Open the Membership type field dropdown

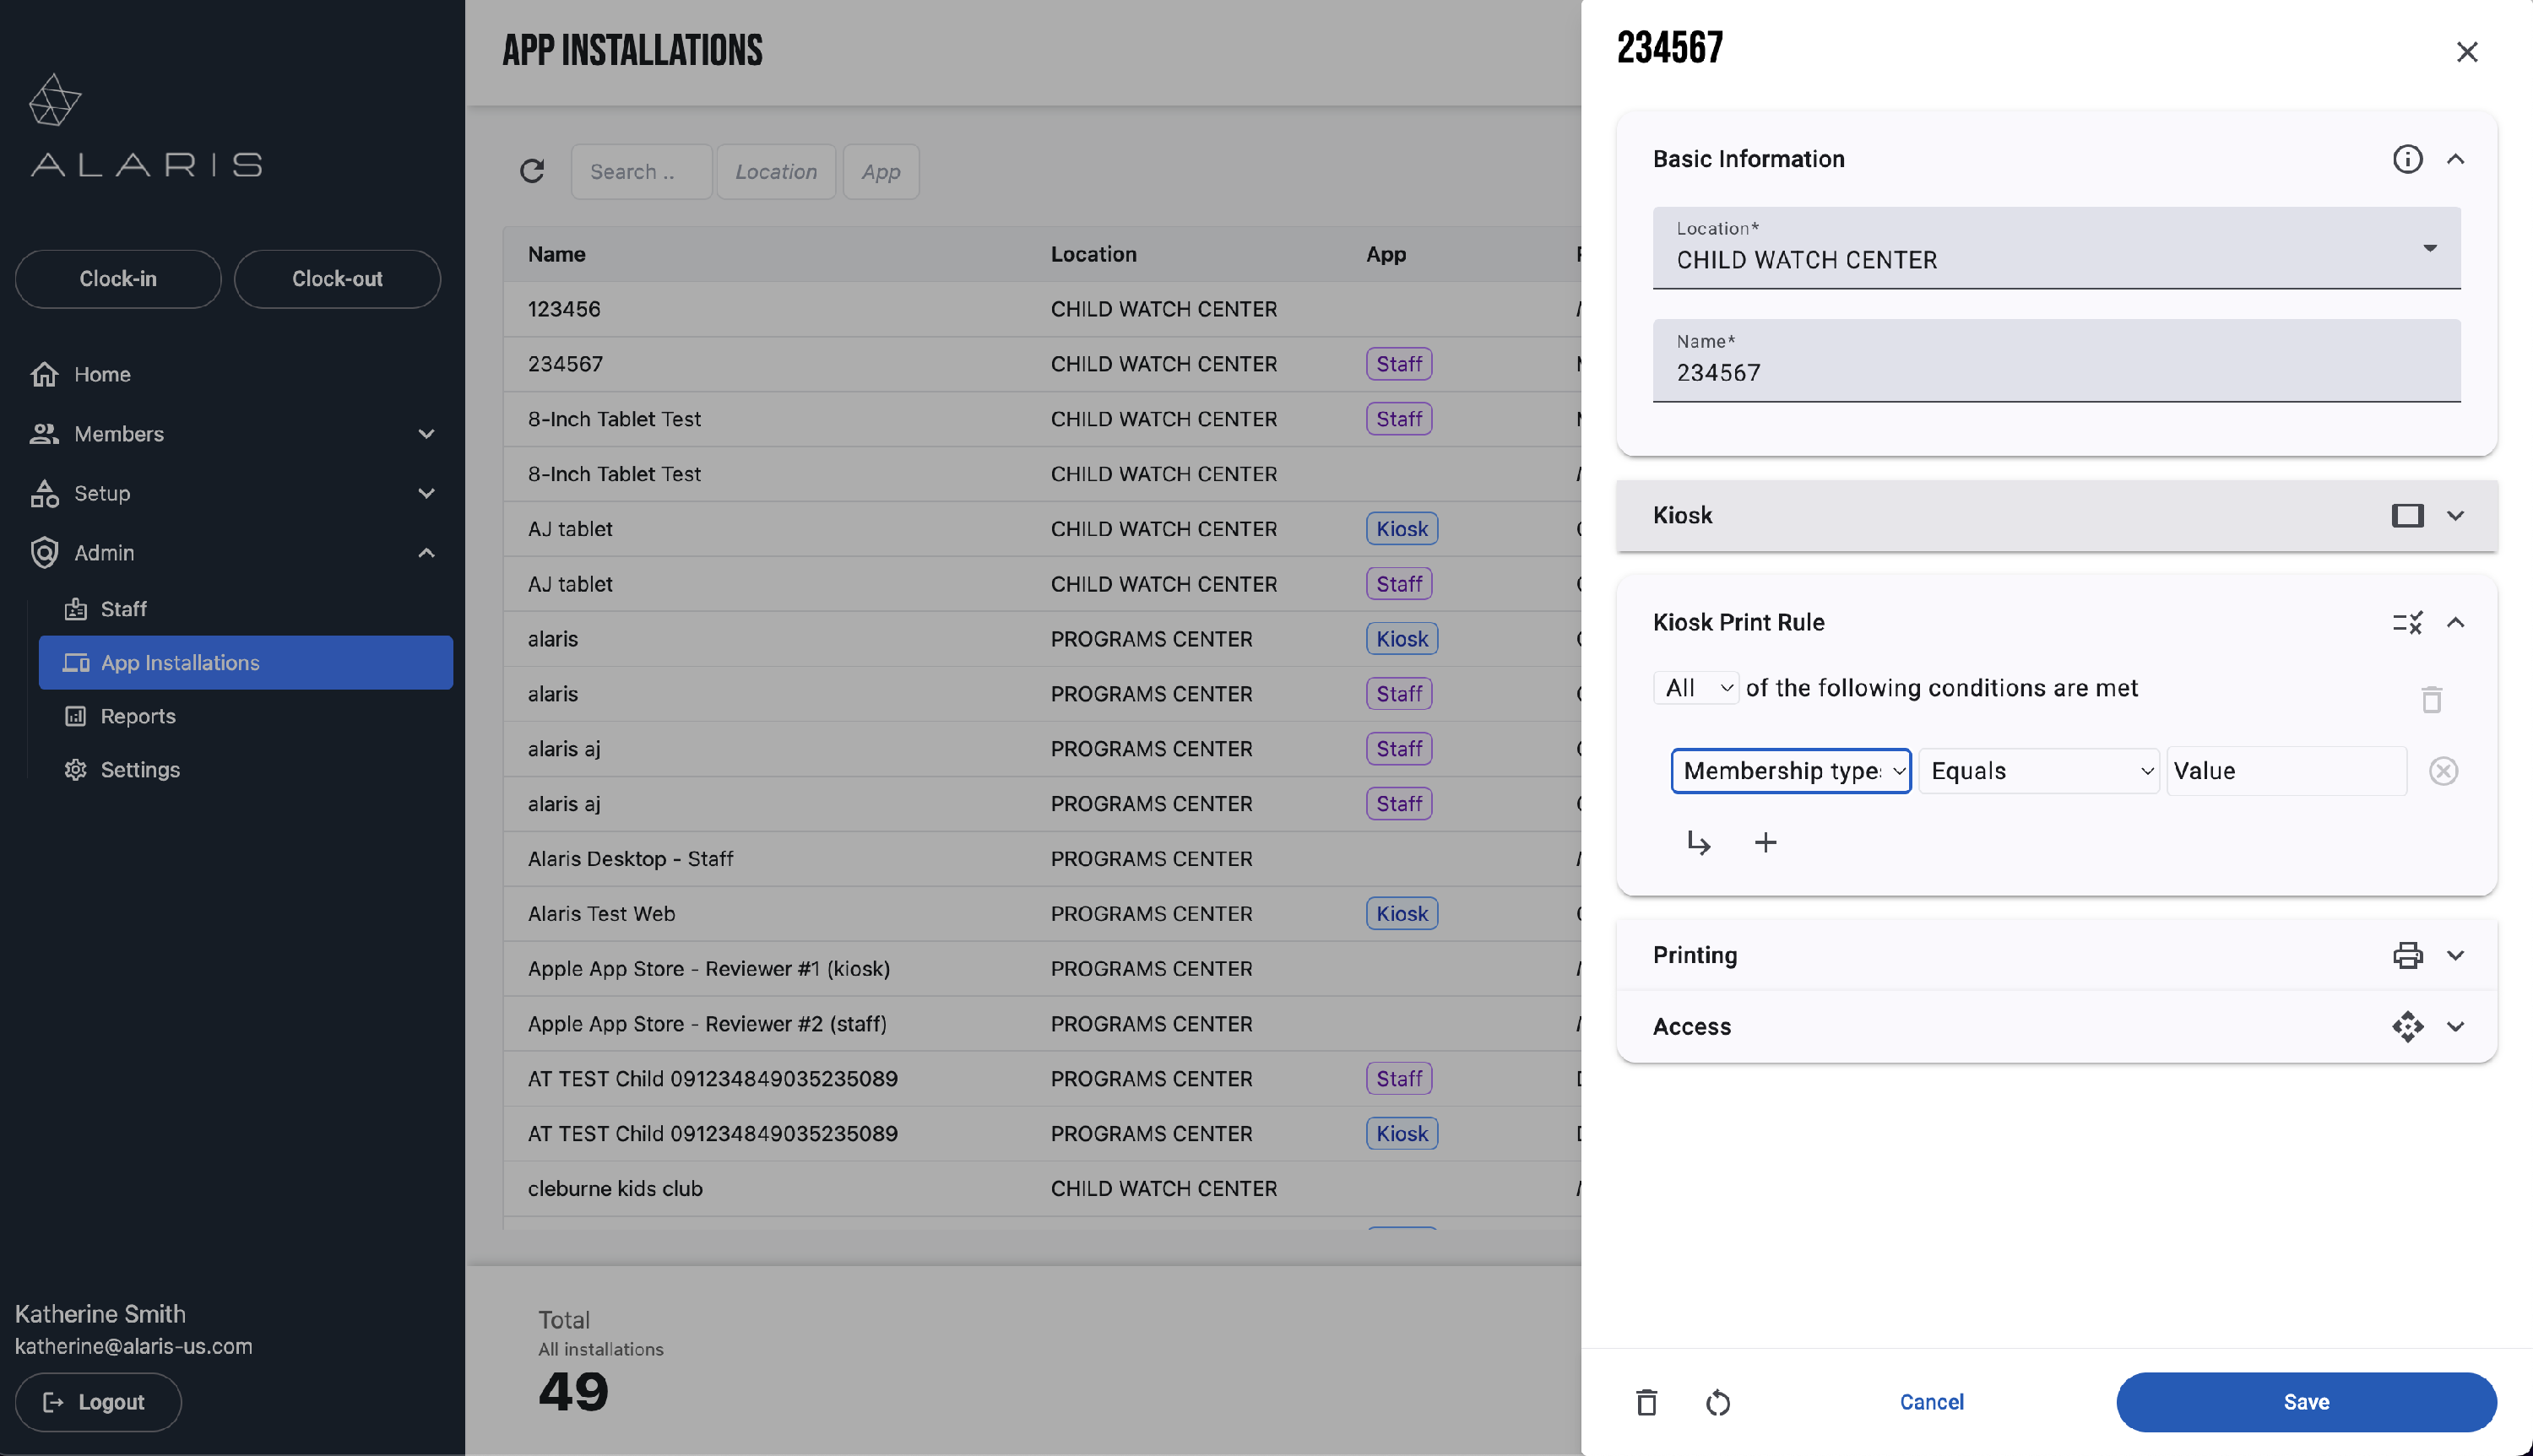pos(1790,771)
